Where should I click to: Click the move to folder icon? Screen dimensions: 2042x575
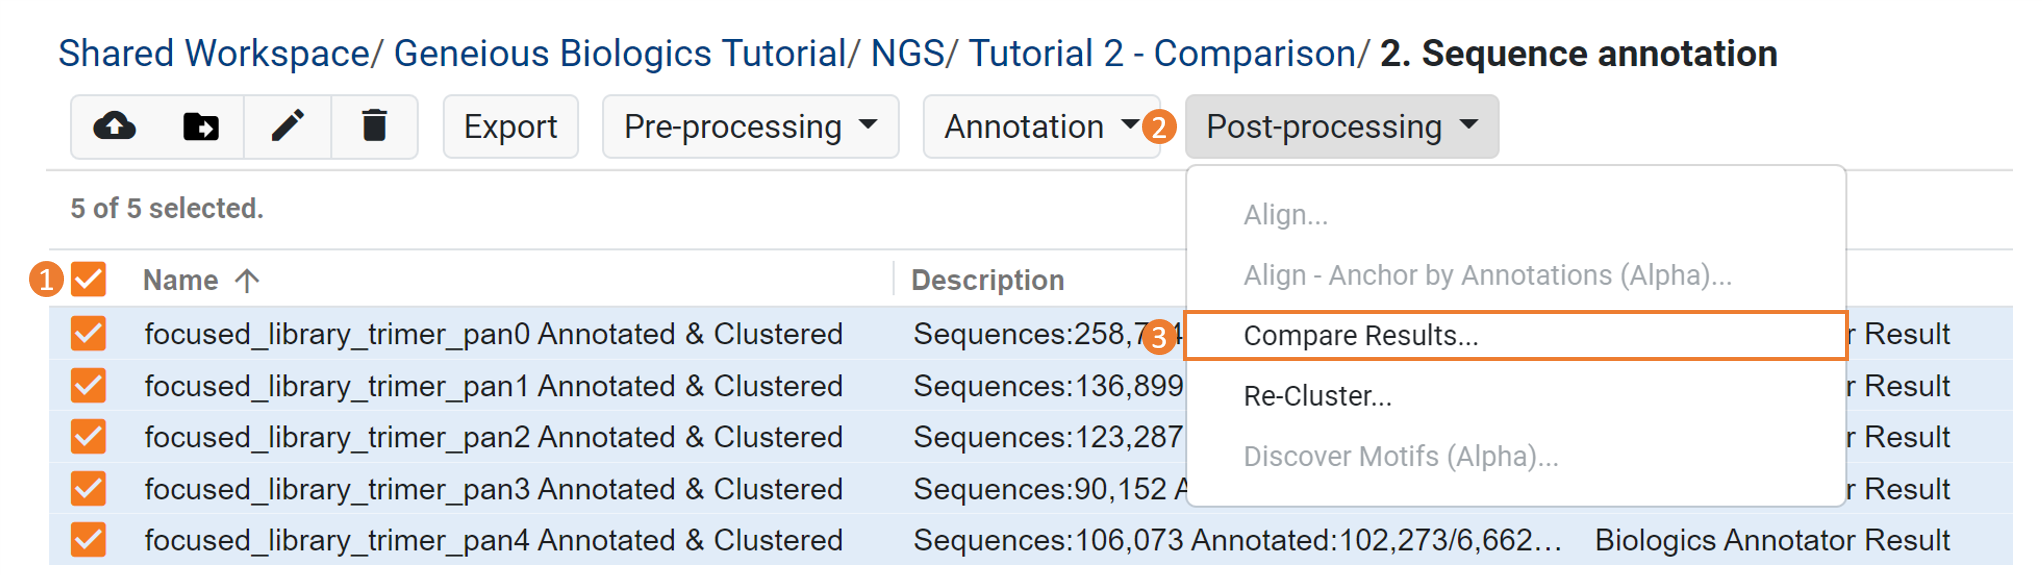pos(201,127)
